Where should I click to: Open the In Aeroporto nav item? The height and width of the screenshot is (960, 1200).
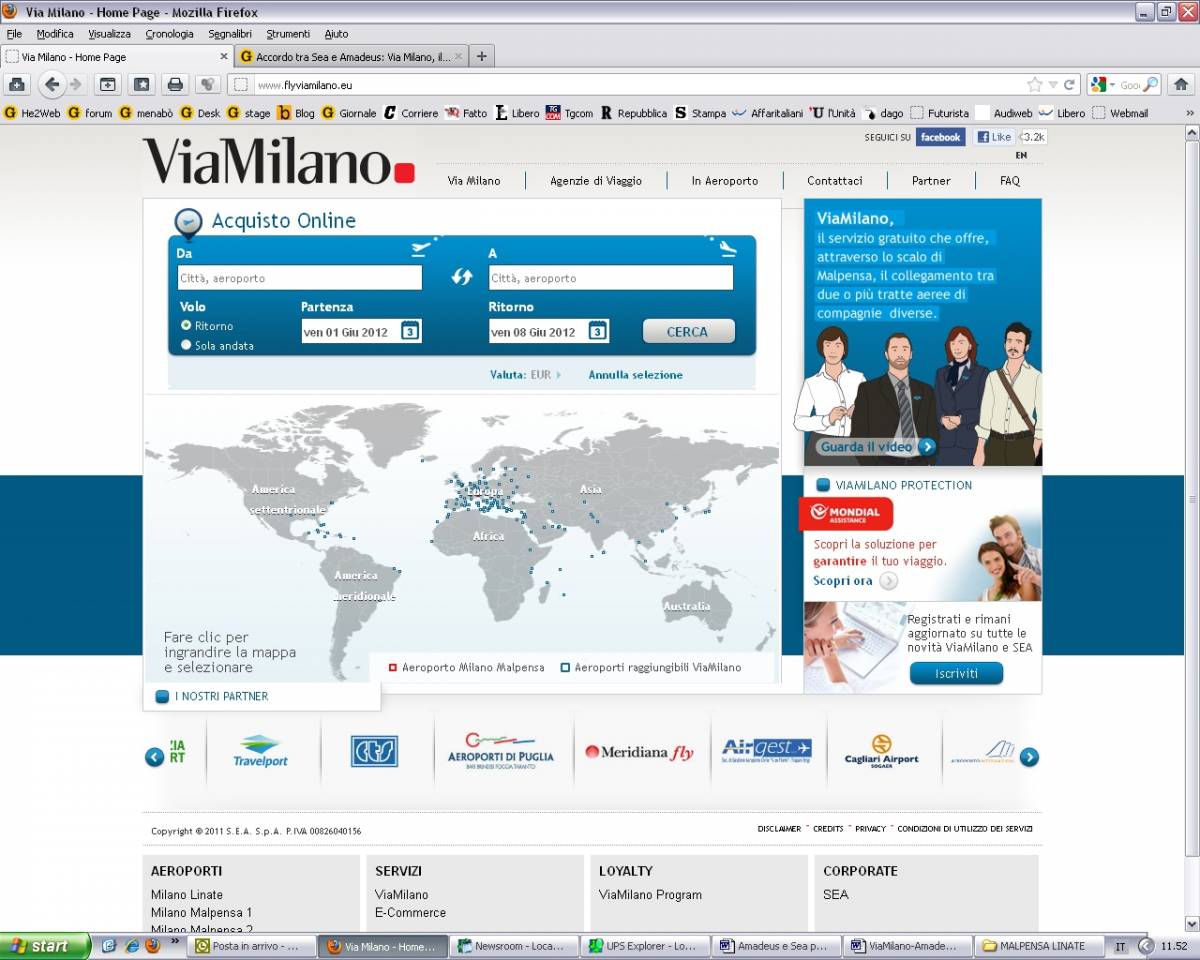point(725,181)
